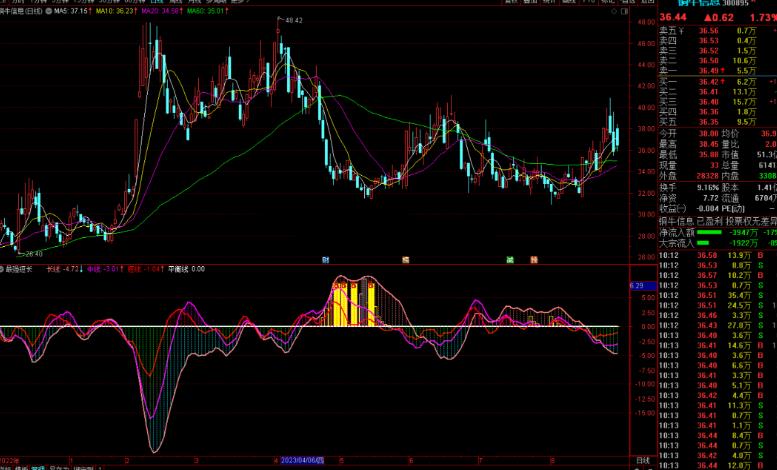Click the 卖二 price 36.50
This screenshot has height=470, width=777.
pyautogui.click(x=709, y=60)
